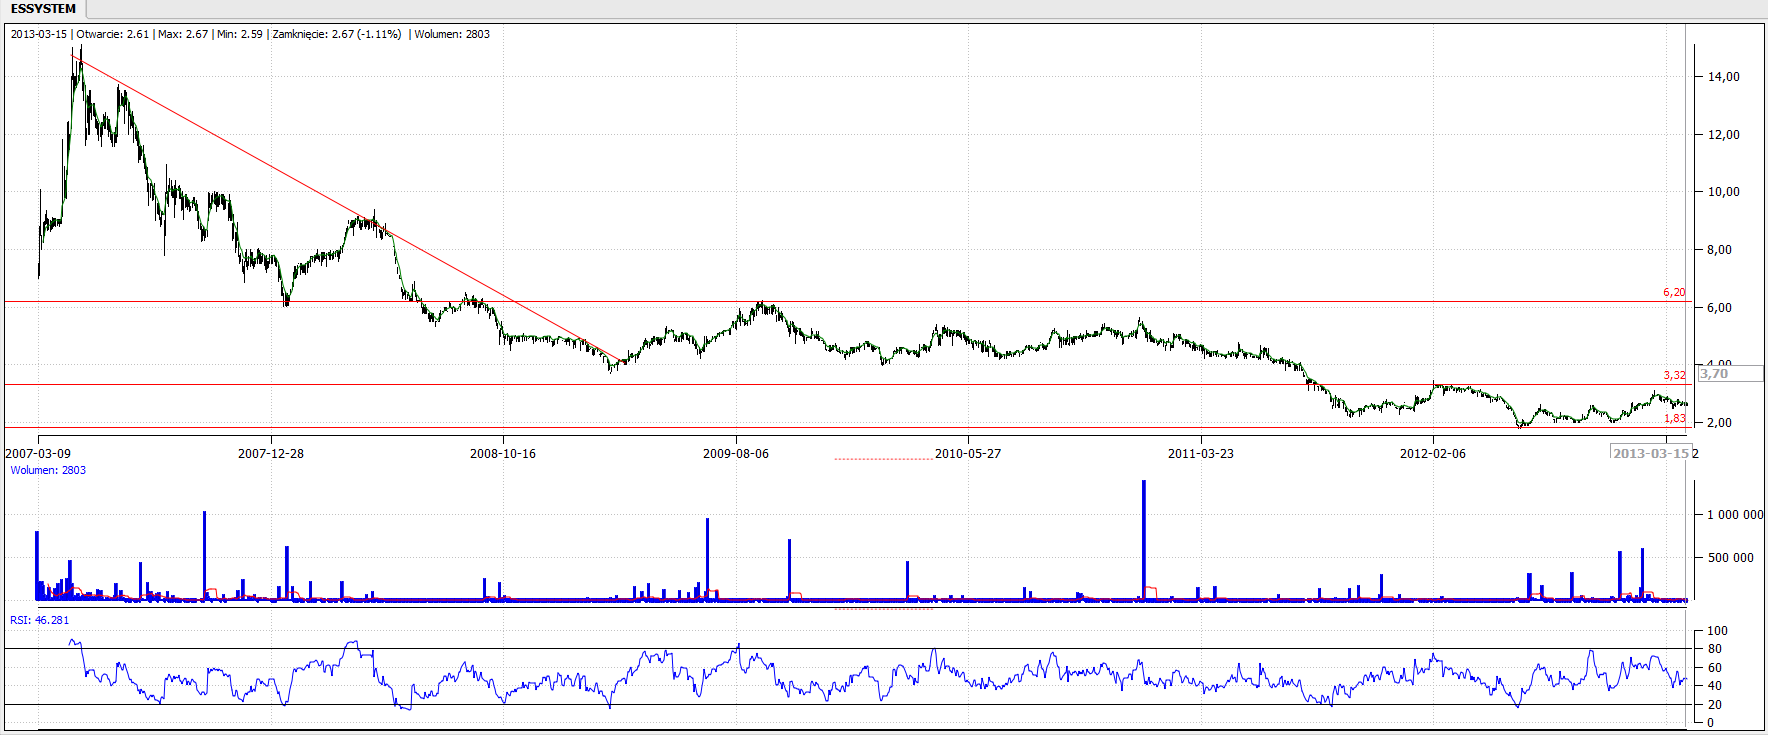The image size is (1768, 735).
Task: Click the RSI axis value 100
Action: [x=1717, y=630]
